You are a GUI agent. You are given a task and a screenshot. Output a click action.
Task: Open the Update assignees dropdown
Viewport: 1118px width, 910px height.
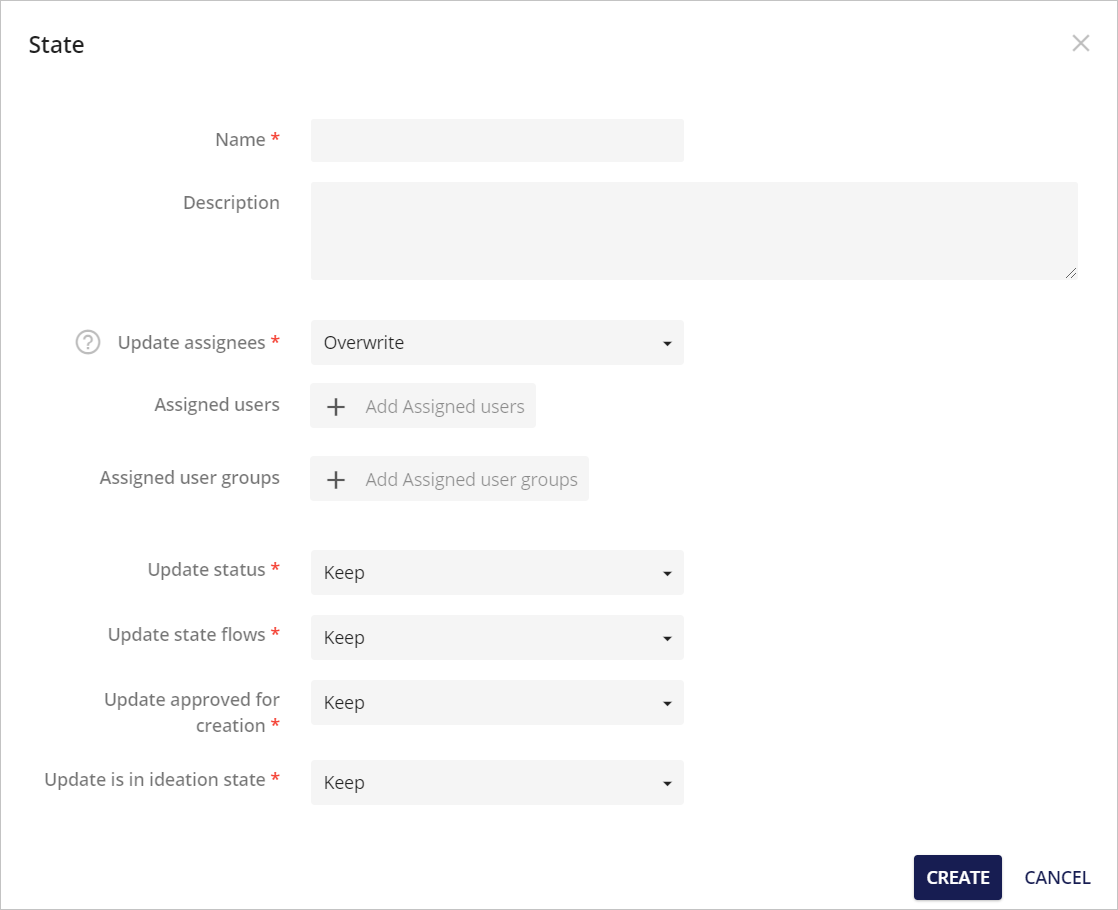497,342
